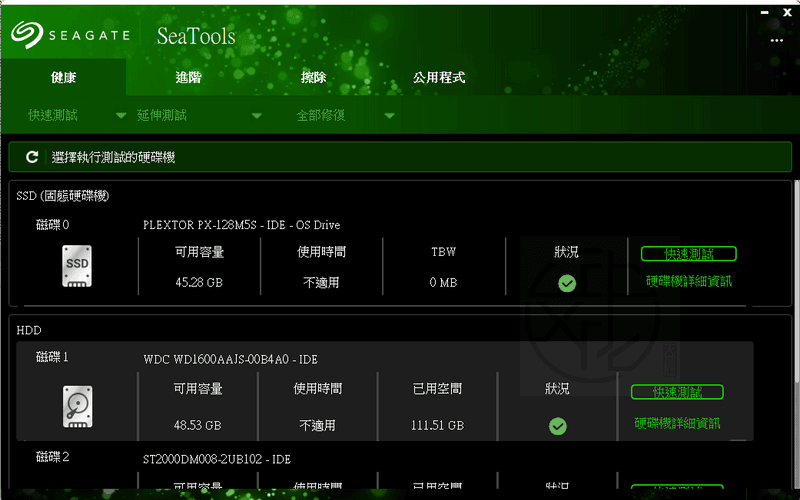Click the 全部修復 toolbar label
Image resolution: width=800 pixels, height=500 pixels.
[321, 115]
